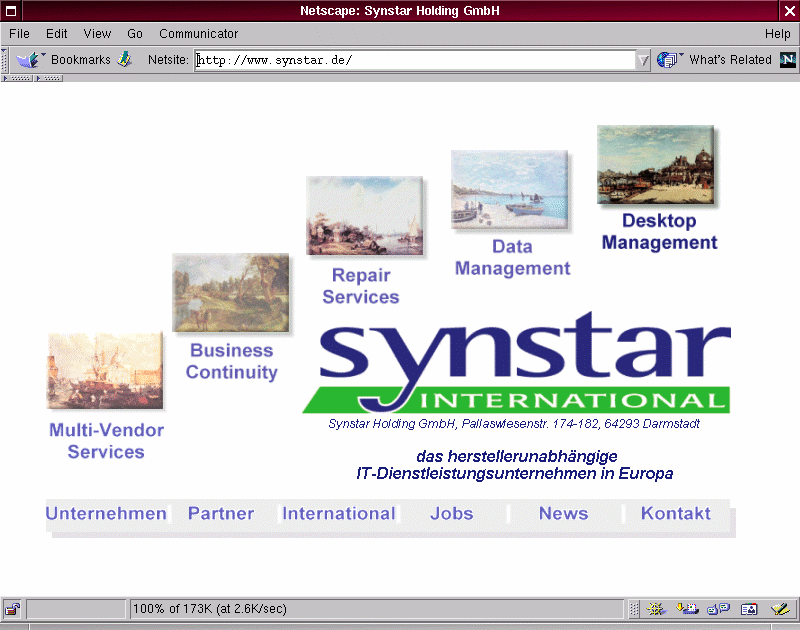Open the News navigation link
This screenshot has height=630, width=800.
point(564,513)
